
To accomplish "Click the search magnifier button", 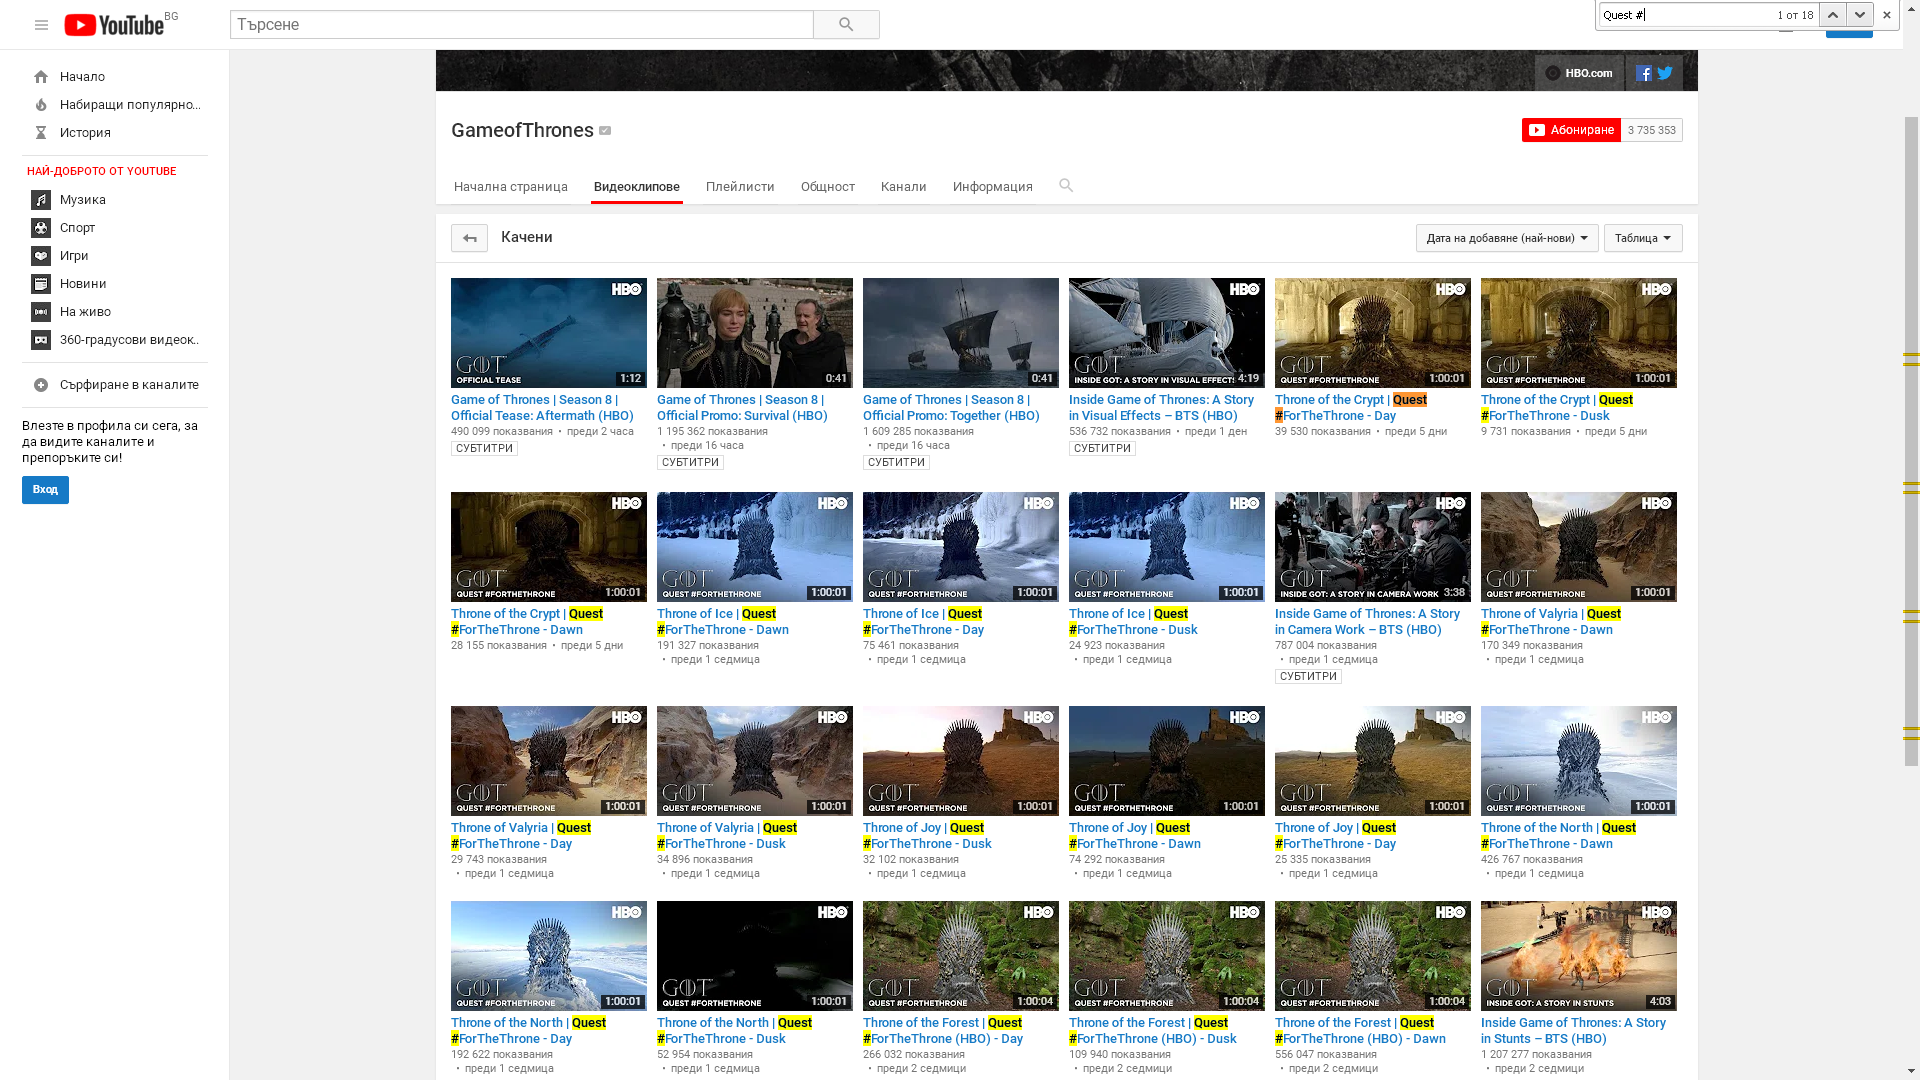I will [846, 24].
